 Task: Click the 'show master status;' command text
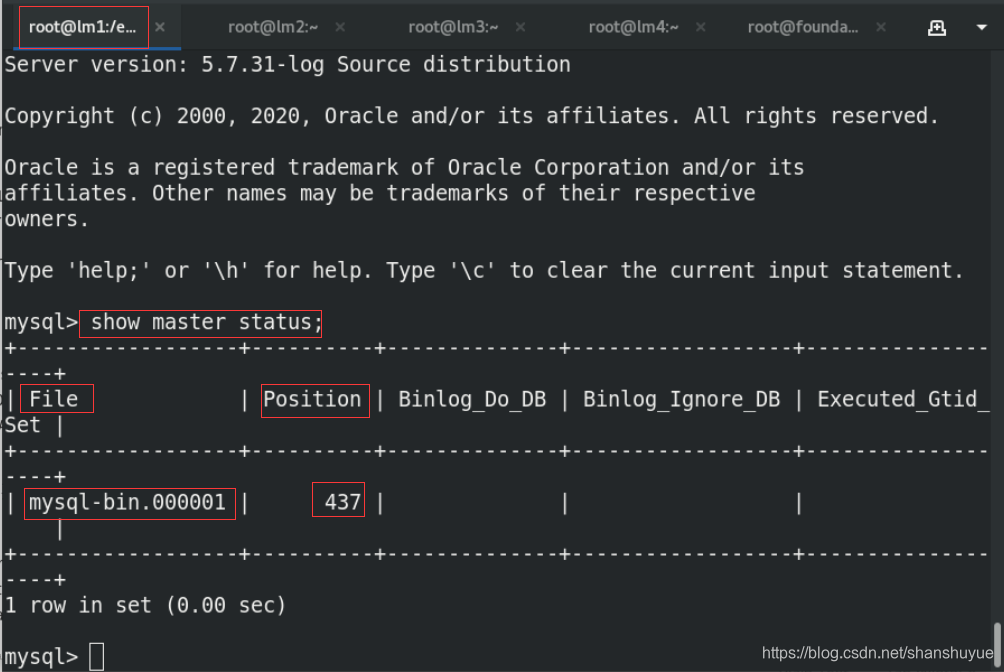(206, 322)
